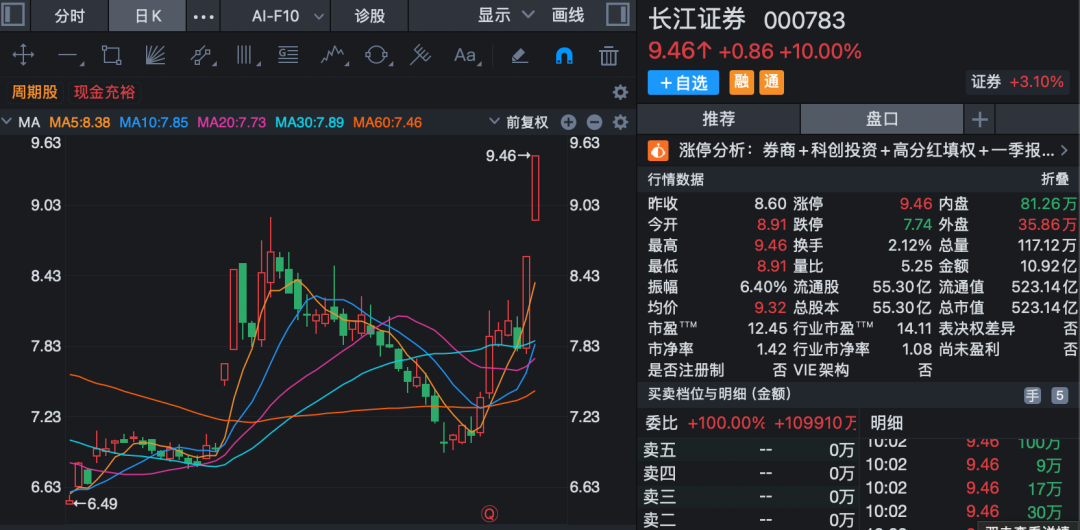This screenshot has height=530, width=1080.
Task: Expand the 显示 display dropdown
Action: pyautogui.click(x=506, y=15)
